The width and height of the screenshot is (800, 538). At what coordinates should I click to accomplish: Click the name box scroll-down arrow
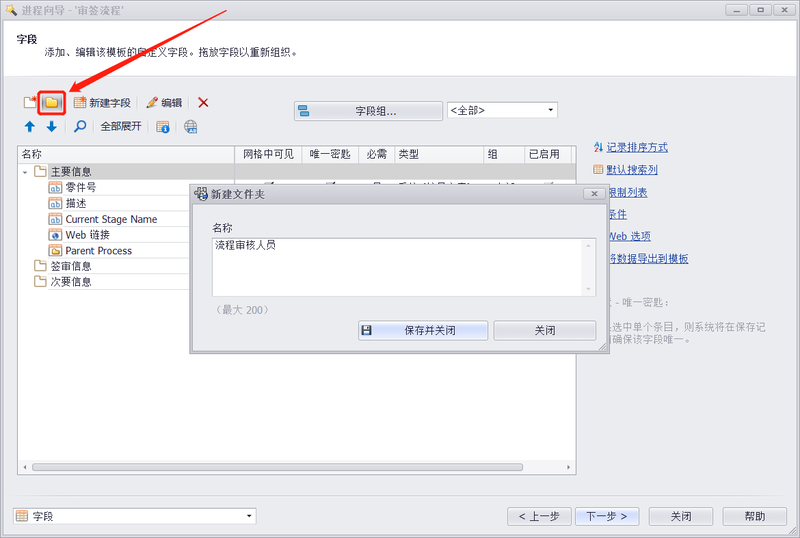click(x=589, y=289)
